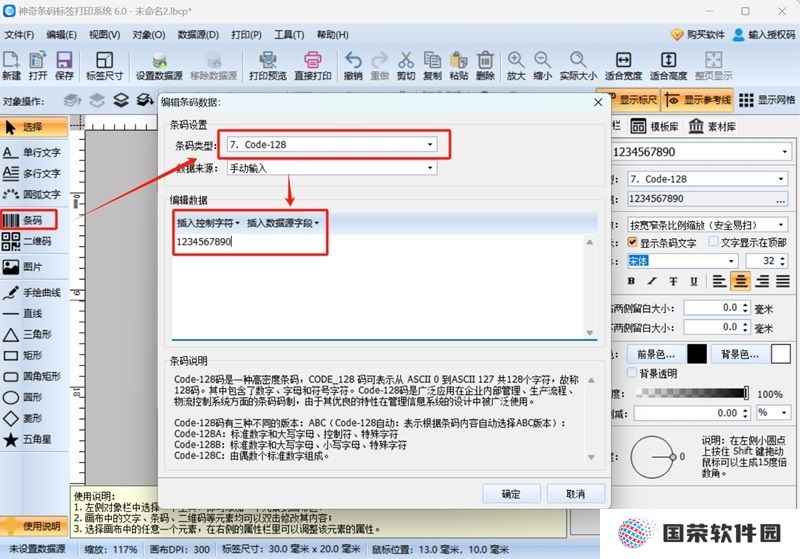Click 输入授权码 license button

[x=764, y=35]
